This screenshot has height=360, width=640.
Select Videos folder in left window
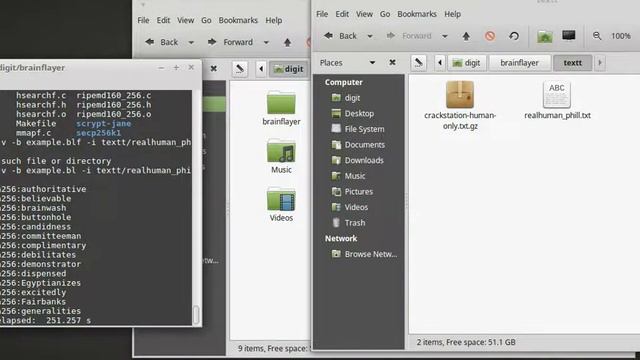point(281,204)
